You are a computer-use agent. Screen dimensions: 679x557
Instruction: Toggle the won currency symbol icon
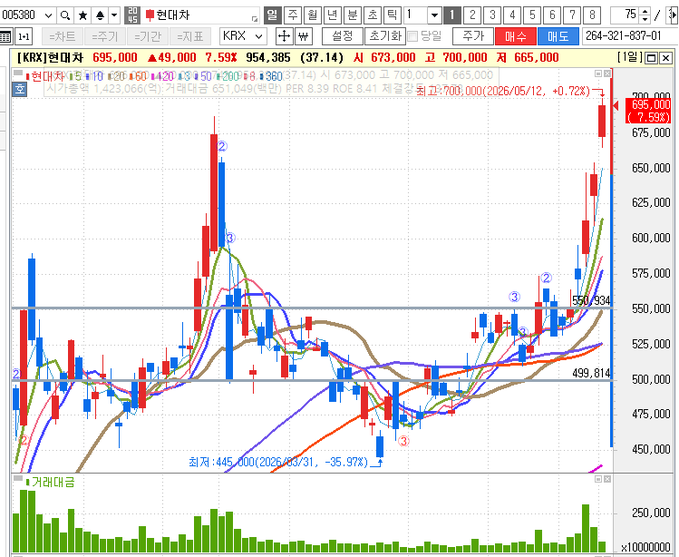tap(304, 36)
